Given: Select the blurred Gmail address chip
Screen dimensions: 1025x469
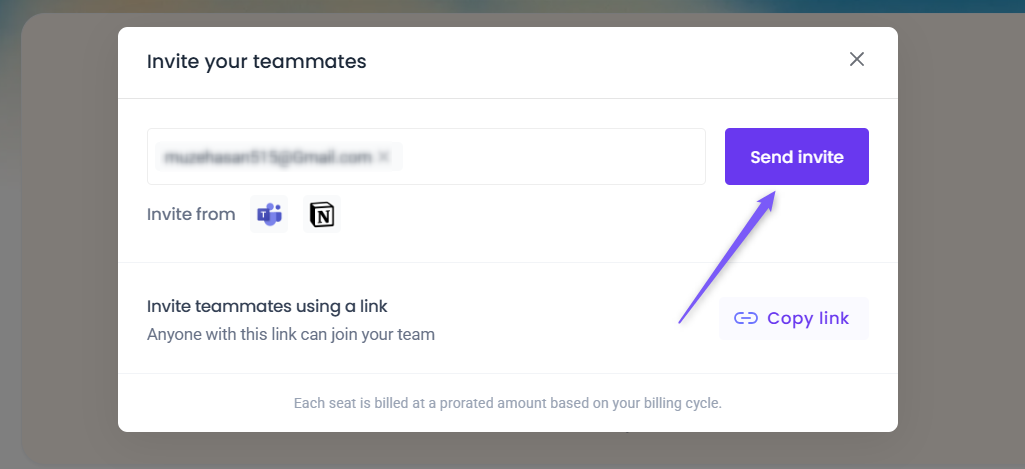Looking at the screenshot, I should pyautogui.click(x=268, y=157).
